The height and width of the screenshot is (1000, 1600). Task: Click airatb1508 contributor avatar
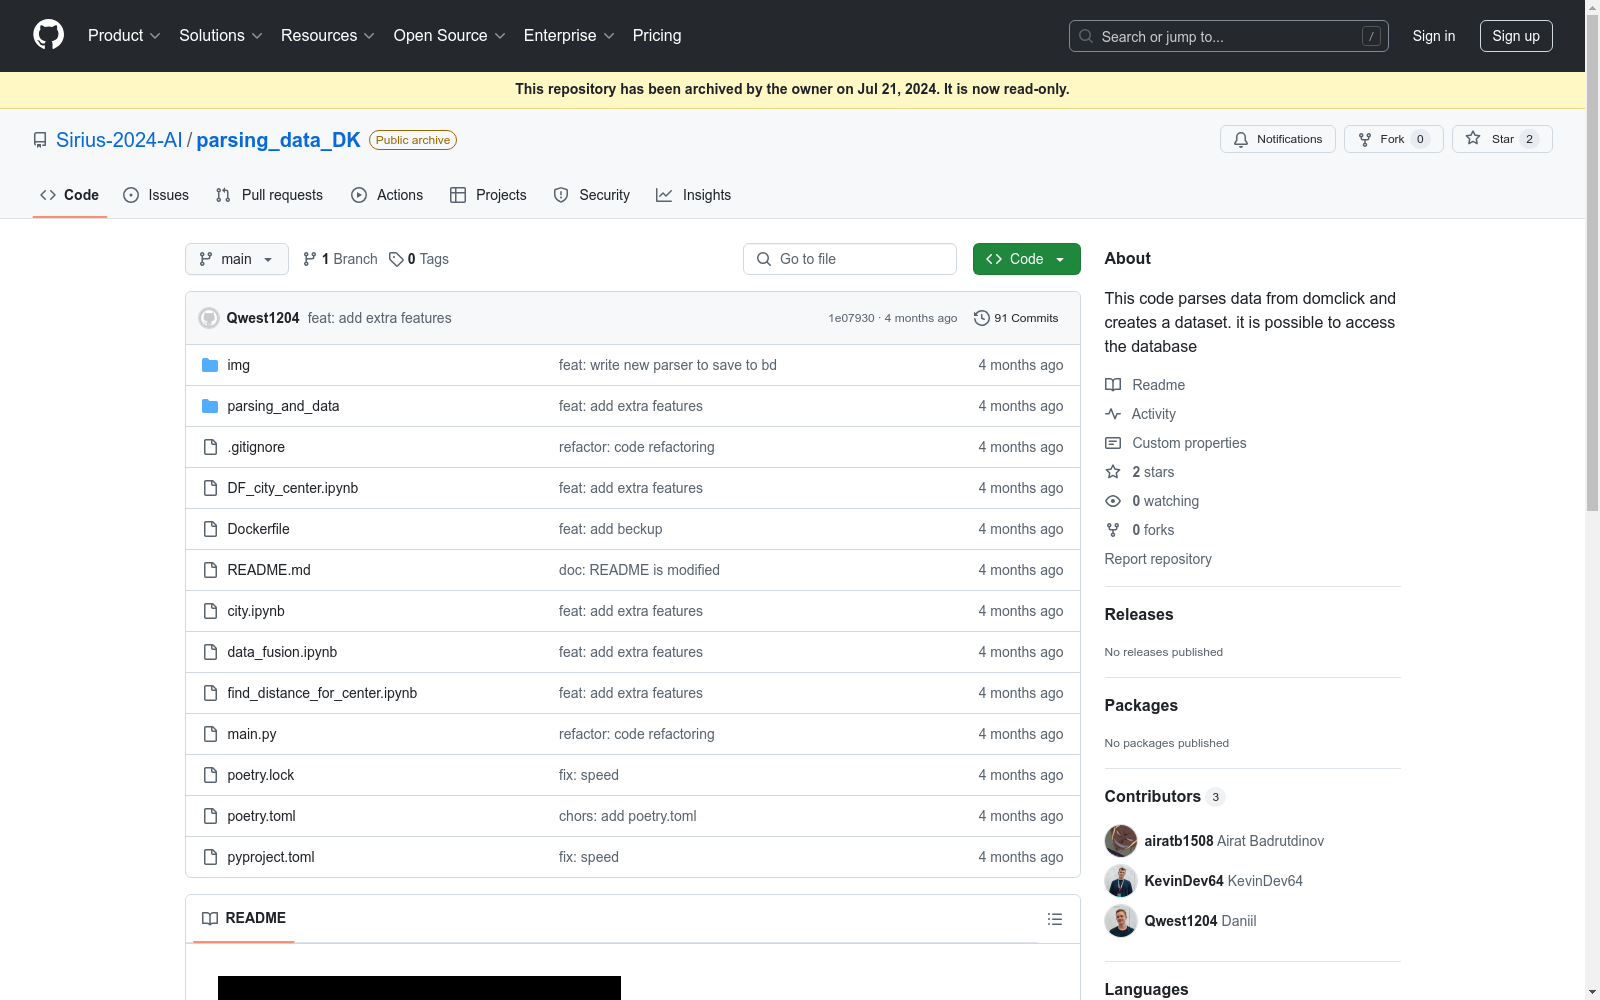(1121, 841)
